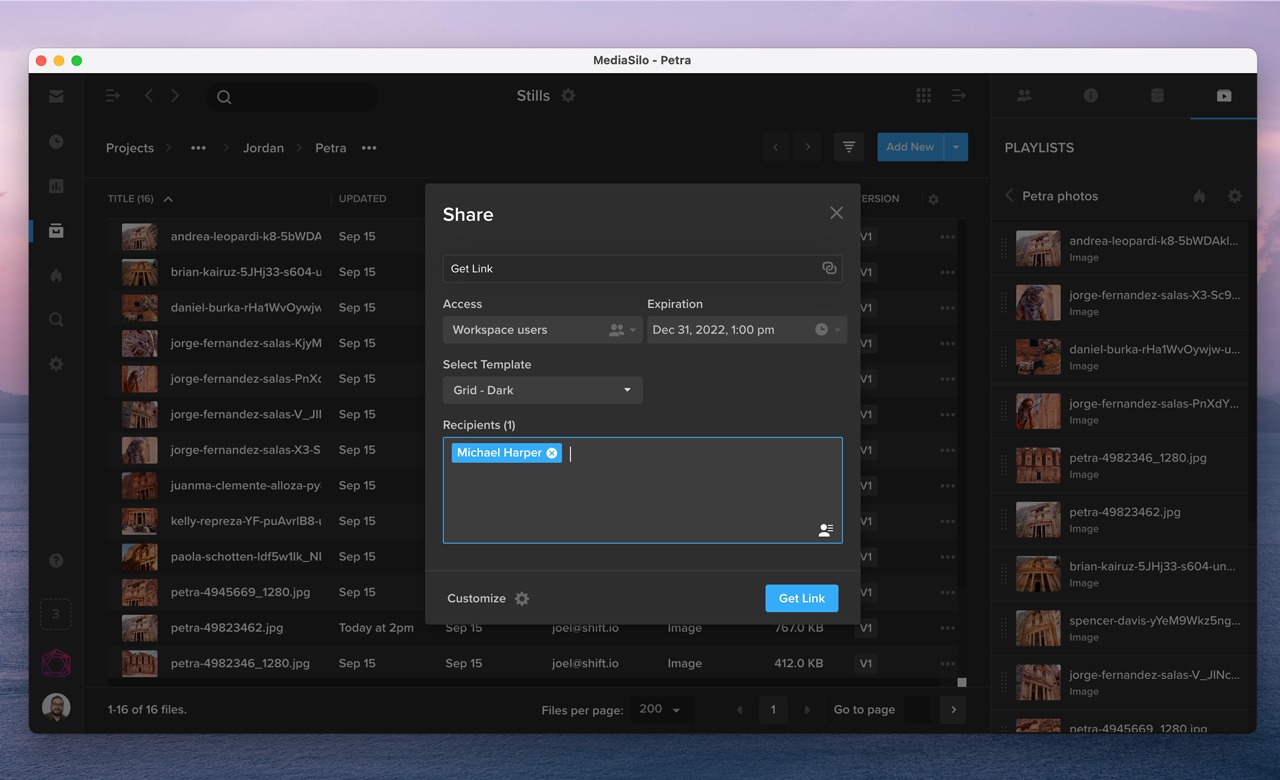Close the Share dialog
The image size is (1280, 780).
[x=836, y=213]
